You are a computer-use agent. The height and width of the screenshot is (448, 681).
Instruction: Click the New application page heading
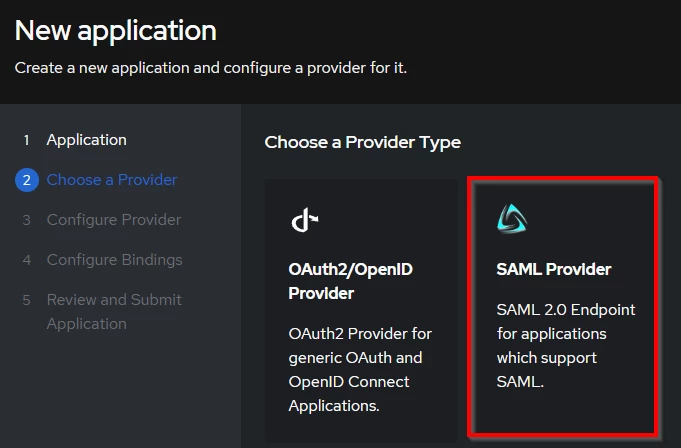click(116, 30)
